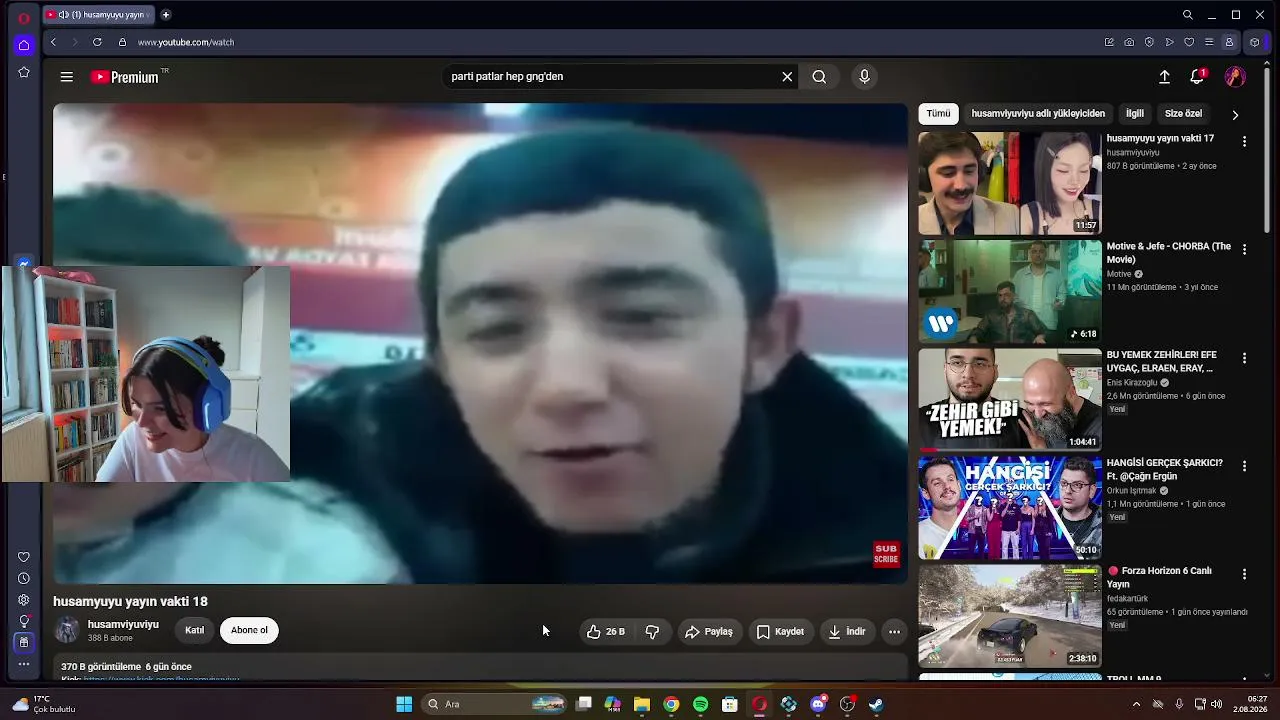Clear the YouTube search query
Viewport: 1280px width, 720px height.
[x=787, y=77]
